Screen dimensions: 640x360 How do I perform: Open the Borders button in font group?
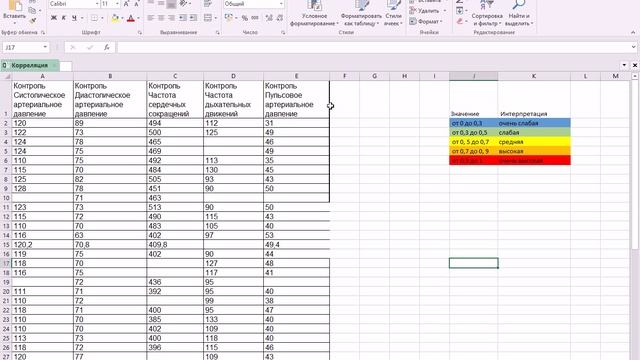click(94, 18)
